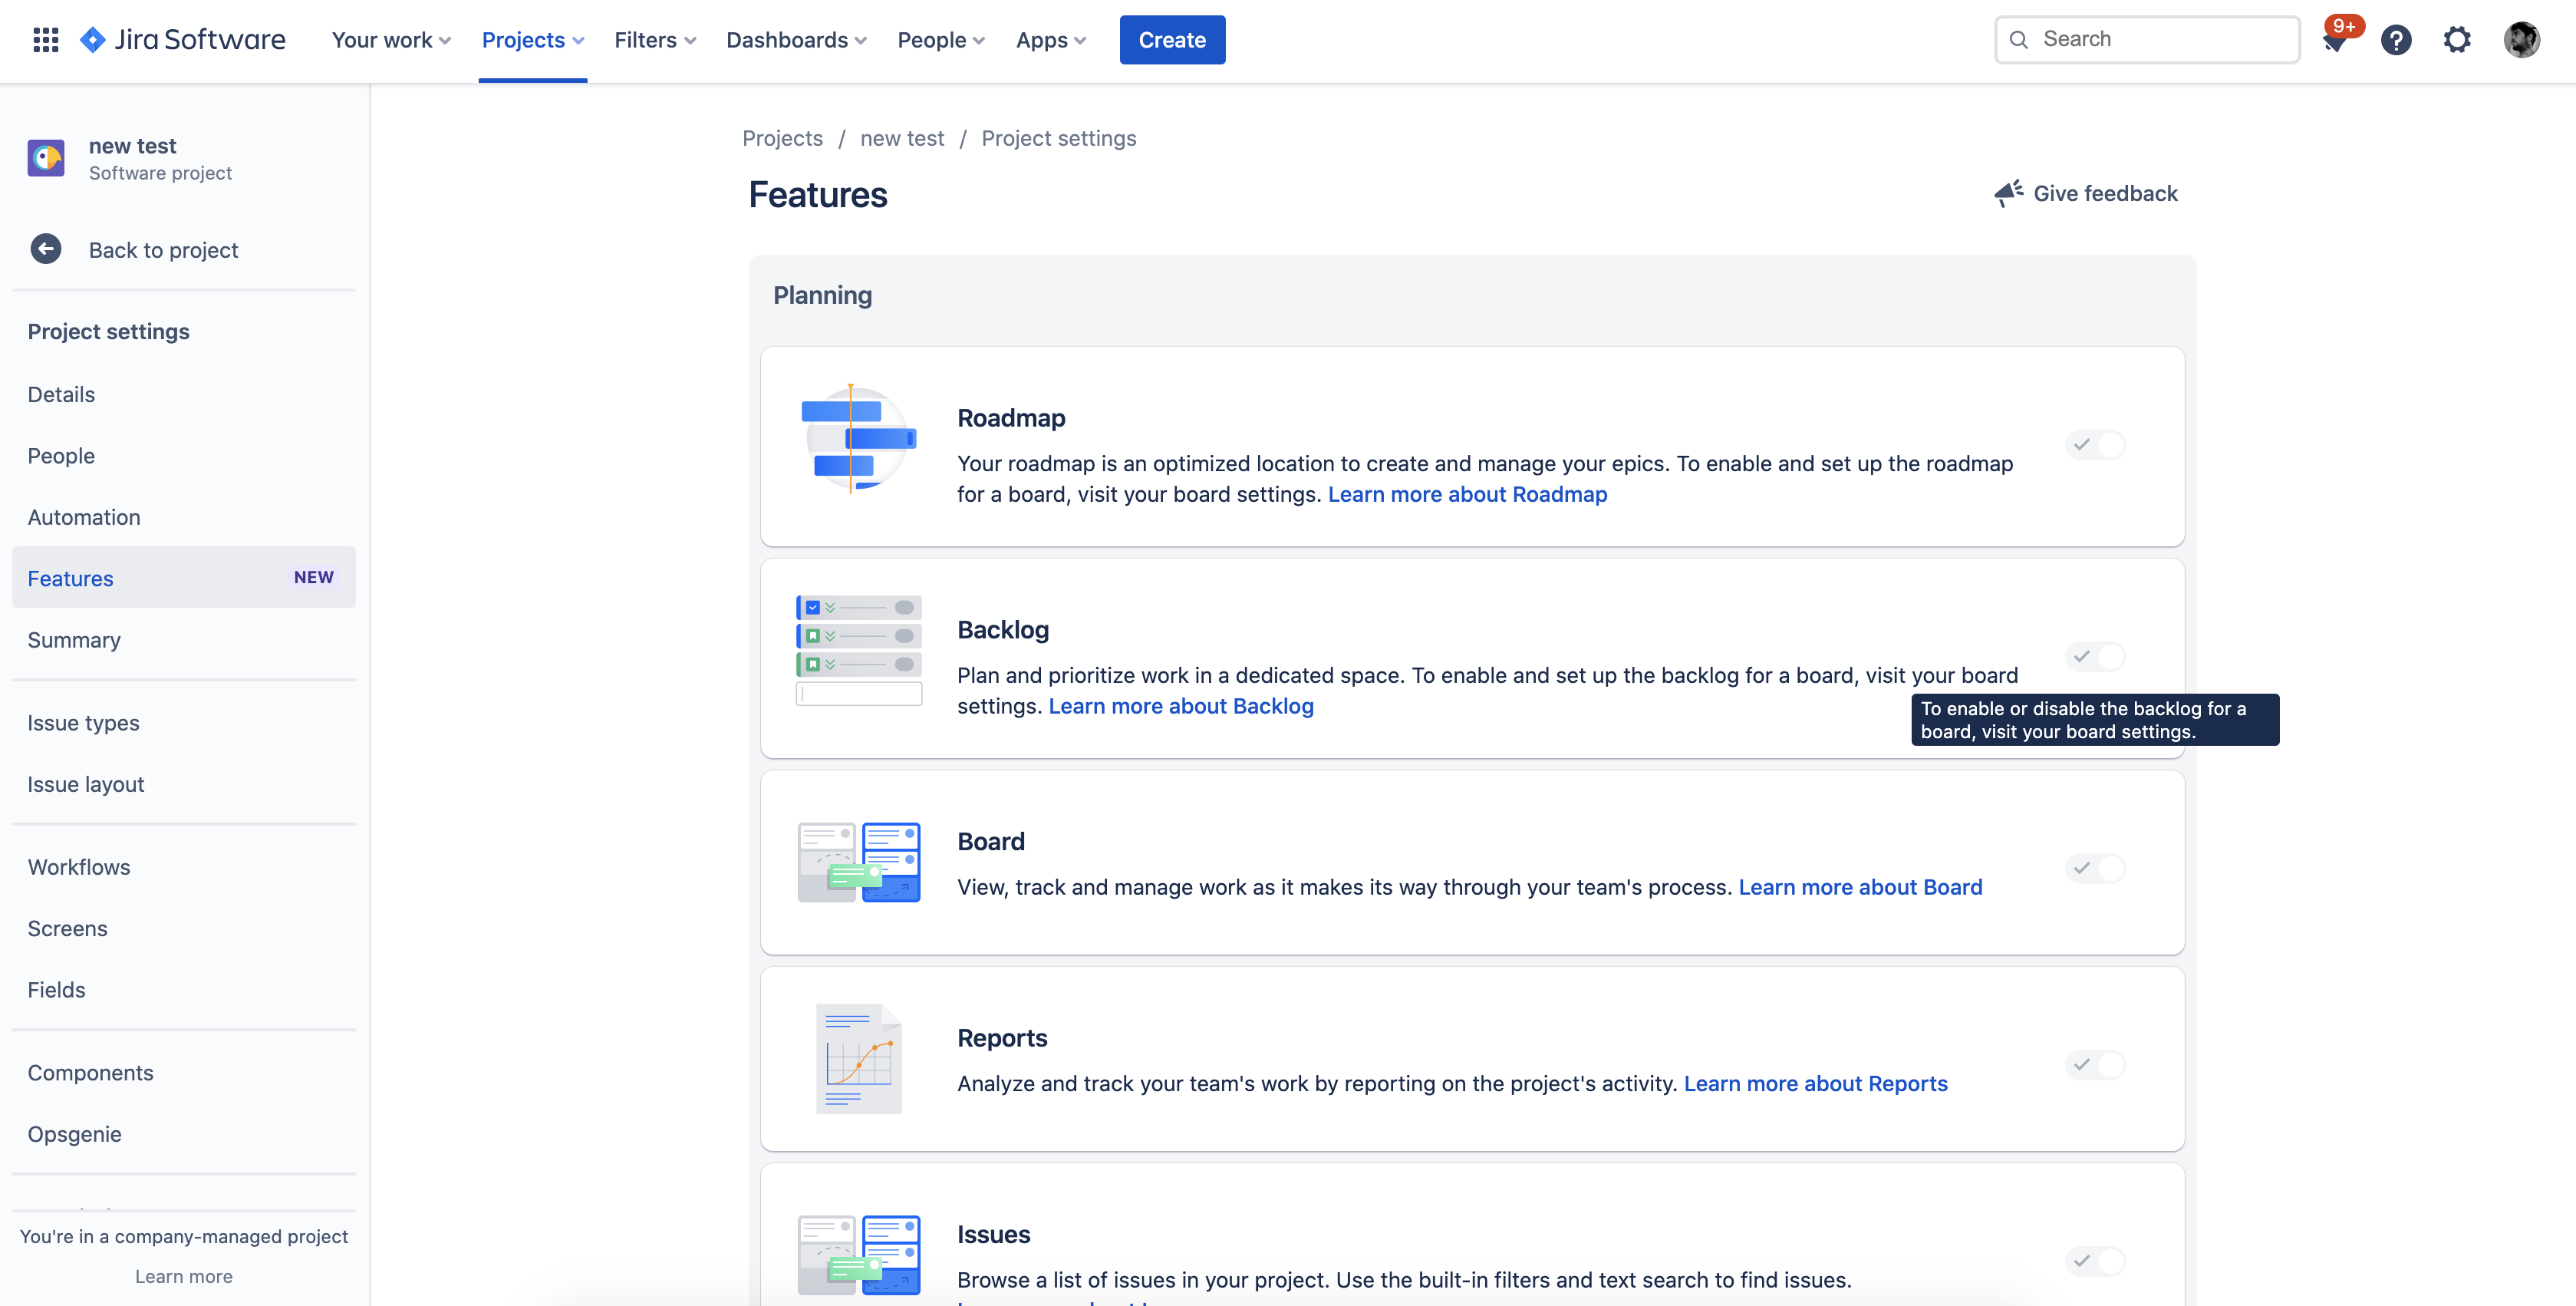This screenshot has width=2576, height=1306.
Task: Click the new test project avatar
Action: tap(46, 158)
